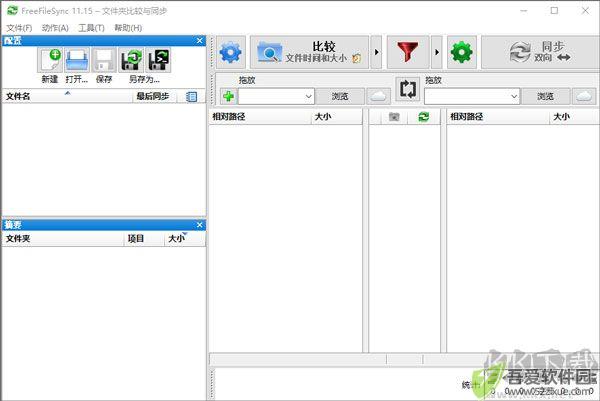Sort overview by folder (文件夹) column
The height and width of the screenshot is (401, 600).
tap(63, 239)
